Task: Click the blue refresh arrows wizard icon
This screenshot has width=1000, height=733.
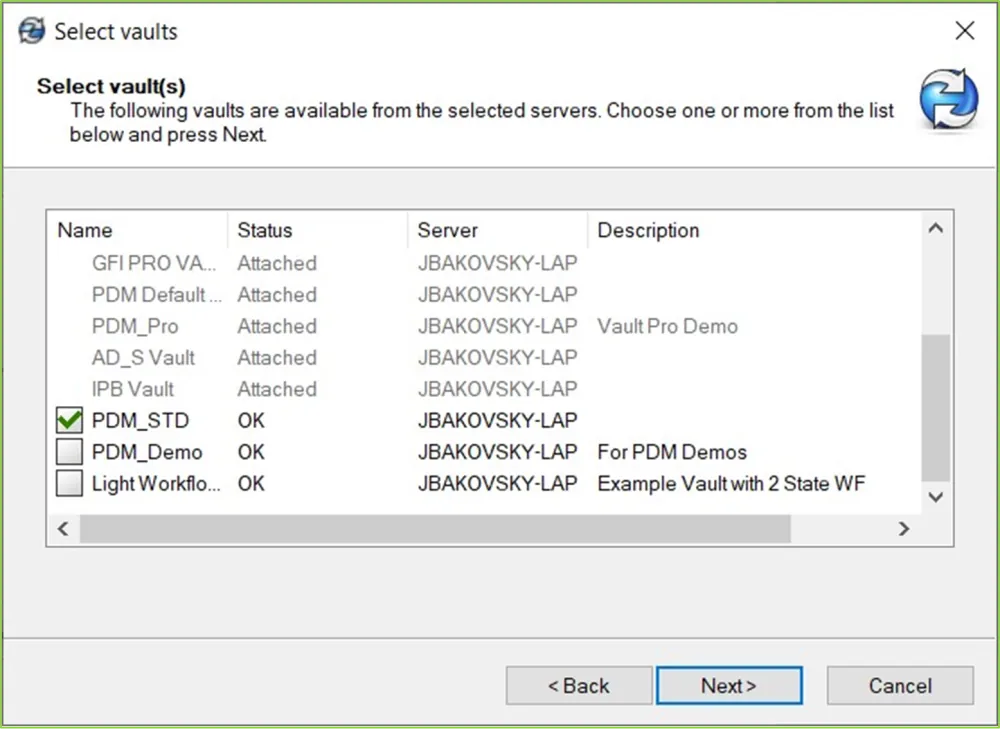Action: tap(948, 101)
